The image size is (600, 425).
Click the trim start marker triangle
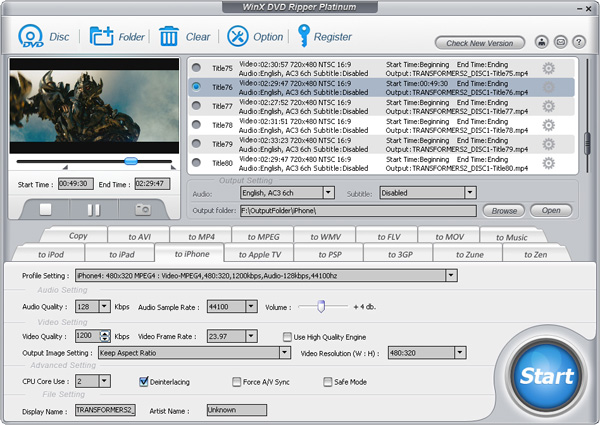click(x=65, y=167)
